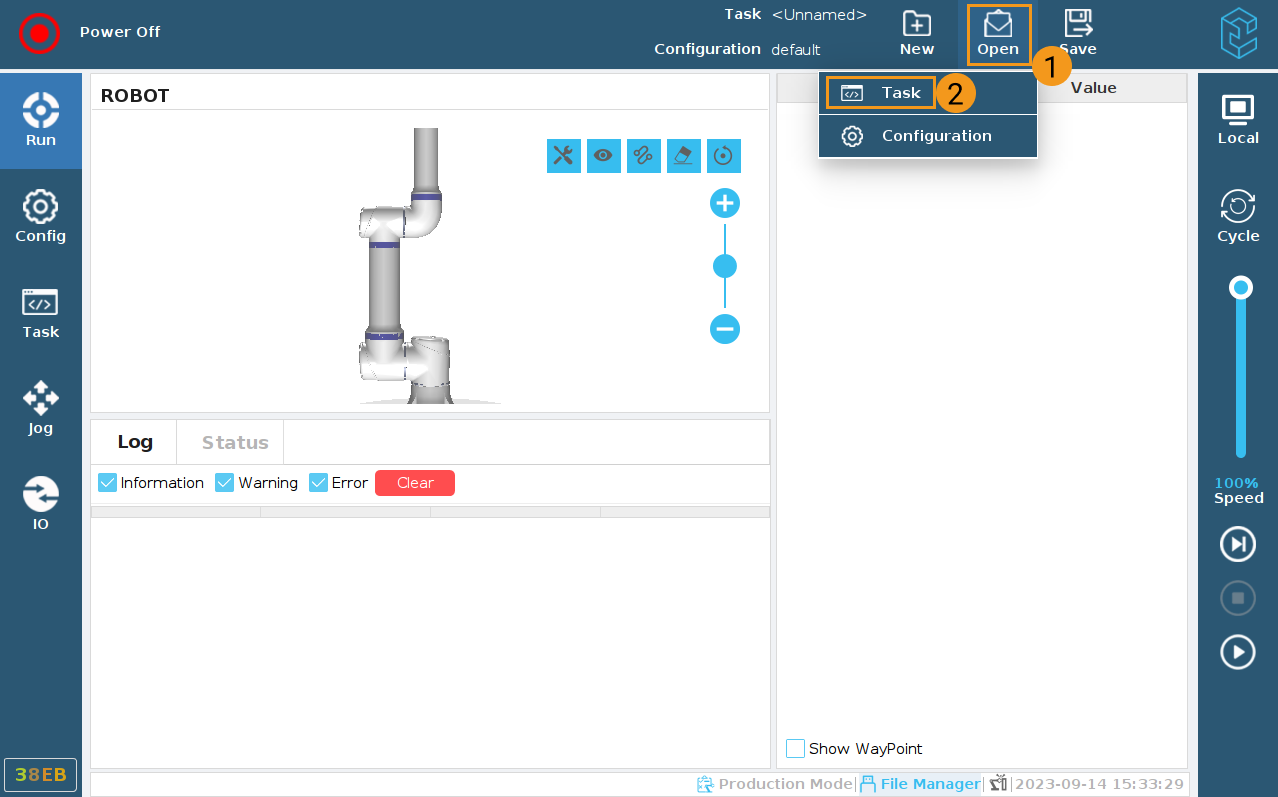Toggle the eye visibility icon in robot view
The height and width of the screenshot is (797, 1278).
coord(604,155)
